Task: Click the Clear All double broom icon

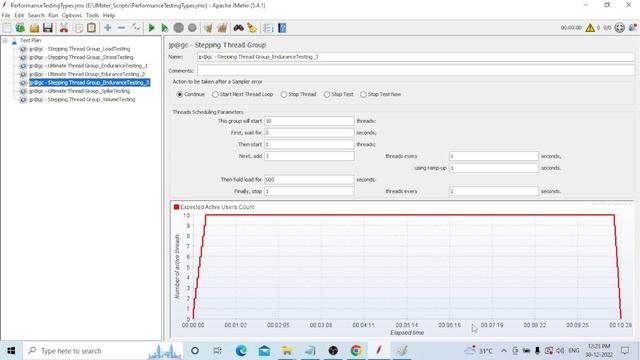Action: coord(222,28)
